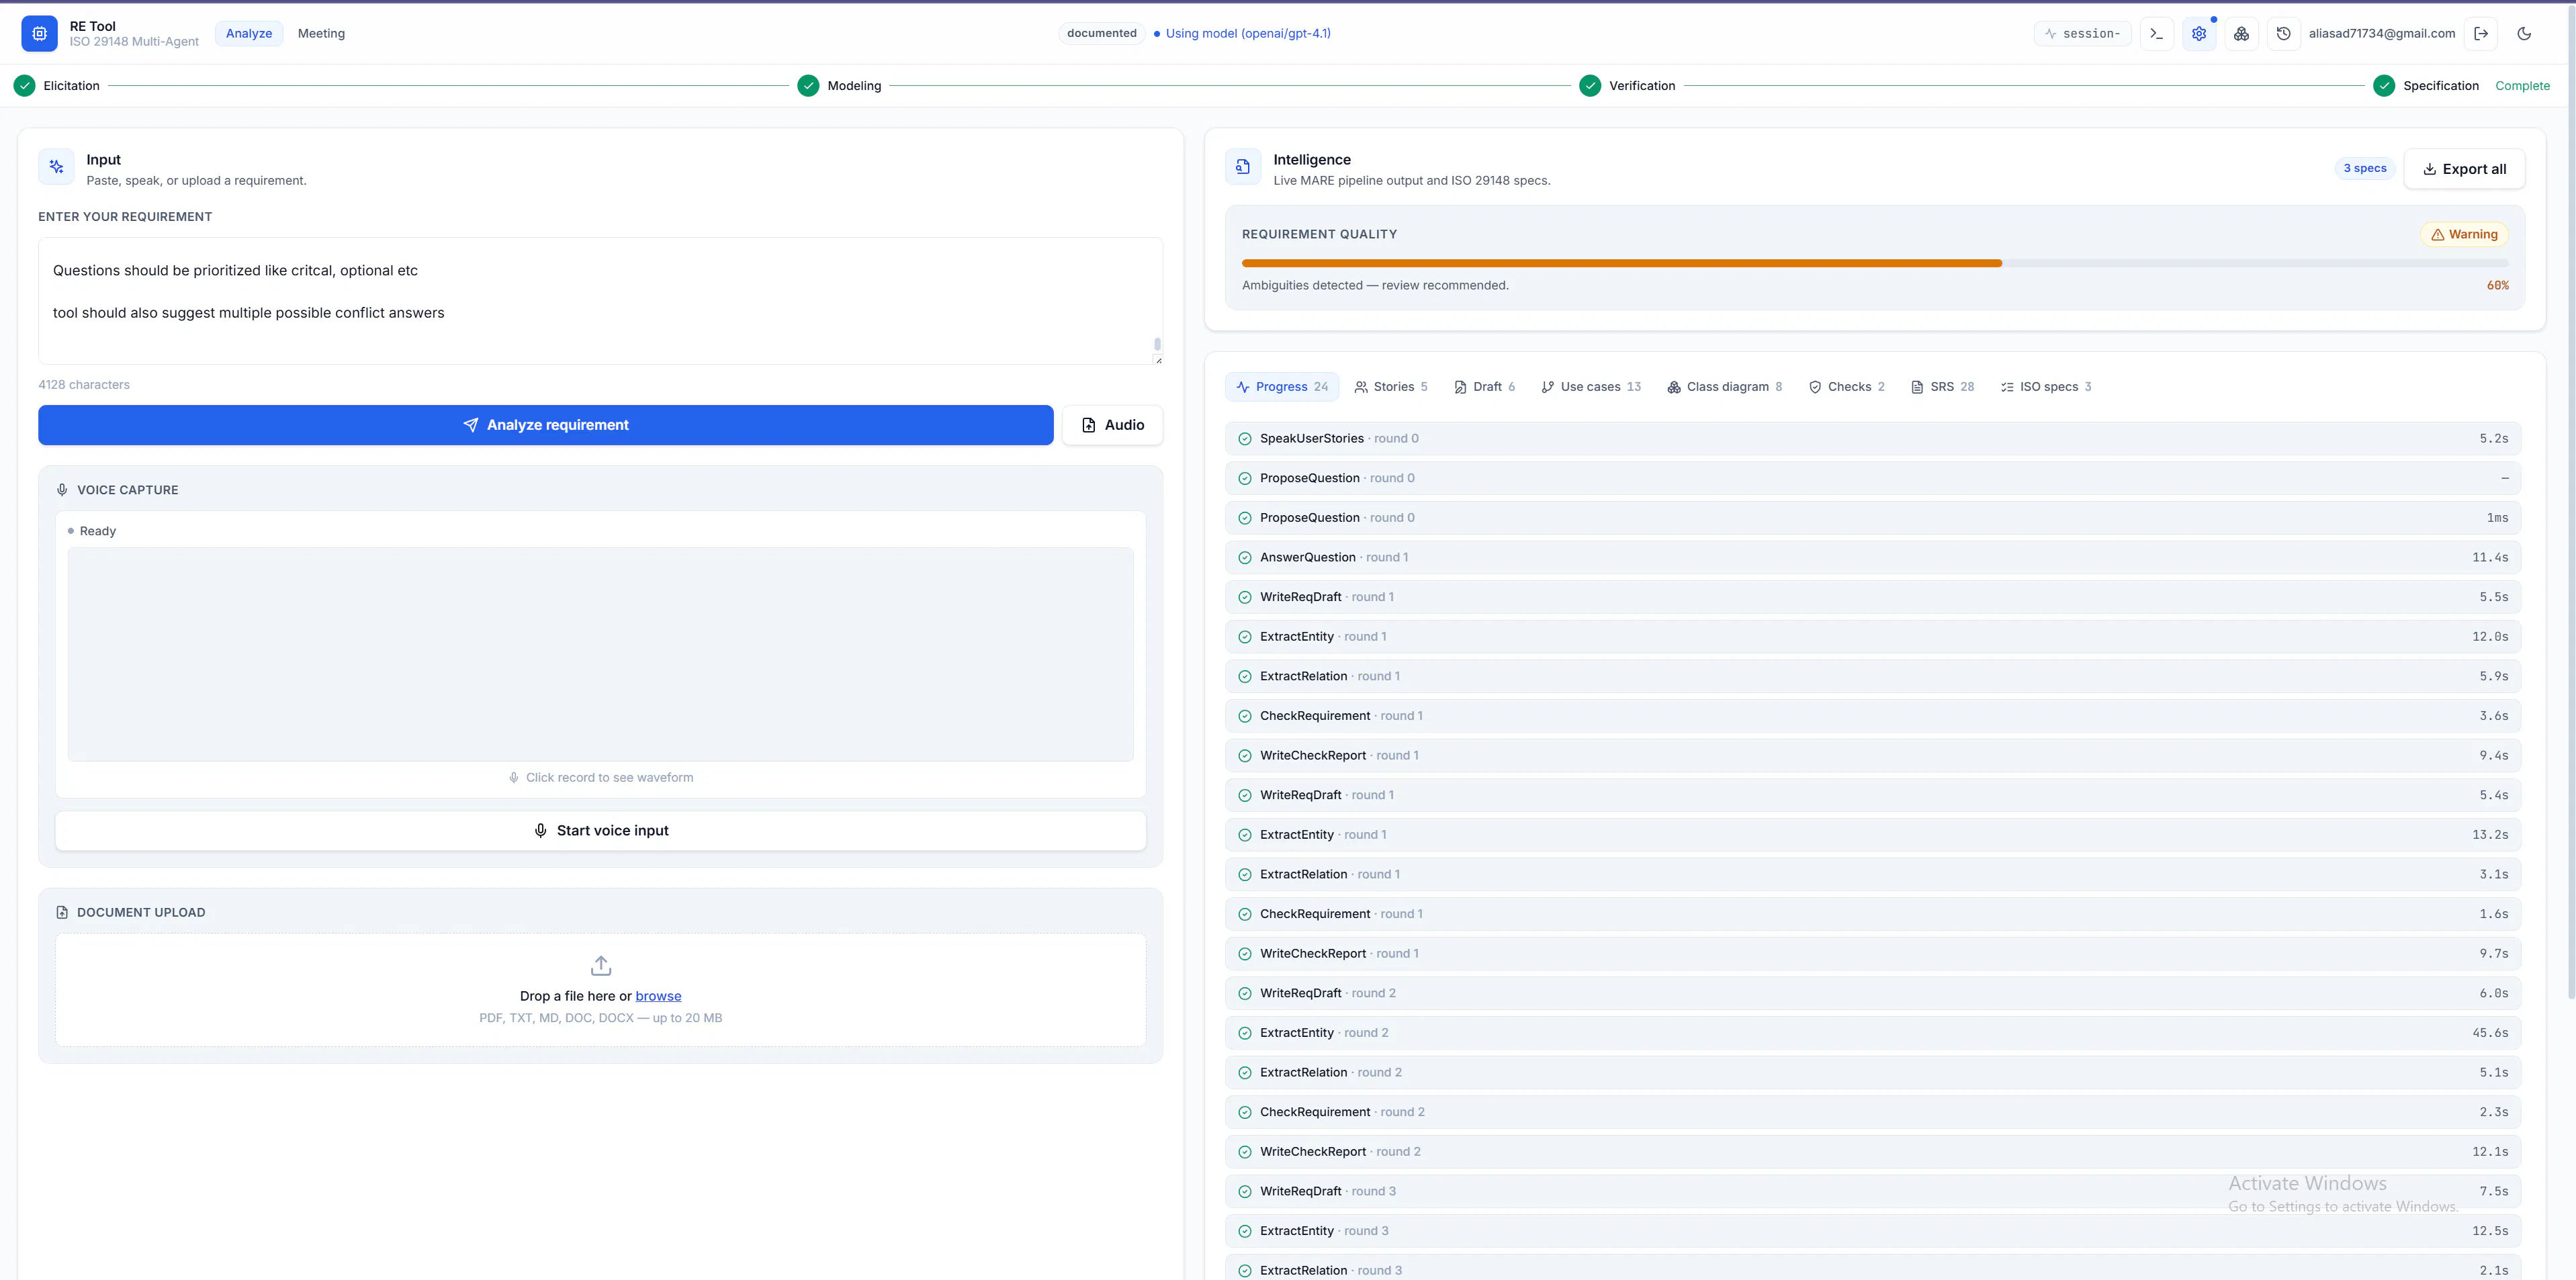Click the voice waveform display area
This screenshot has width=2576, height=1280.
tap(601, 654)
